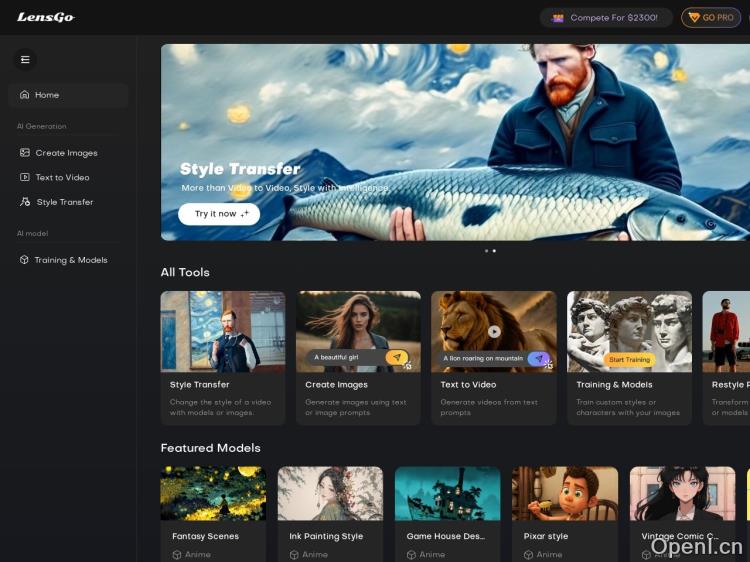This screenshot has width=750, height=562.
Task: Open the Style Transfer tool card
Action: [222, 357]
